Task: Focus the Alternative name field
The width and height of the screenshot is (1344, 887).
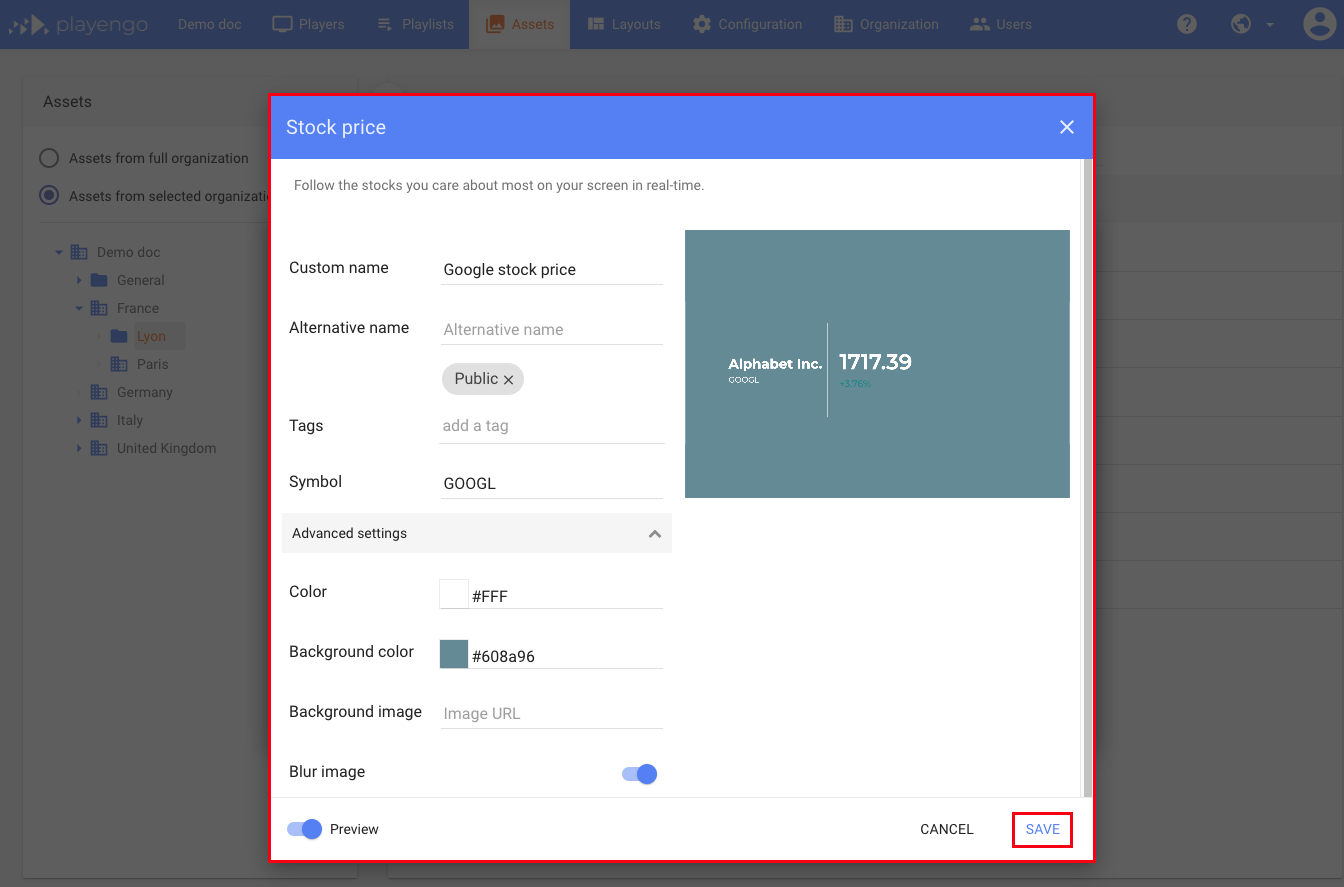Action: [552, 329]
